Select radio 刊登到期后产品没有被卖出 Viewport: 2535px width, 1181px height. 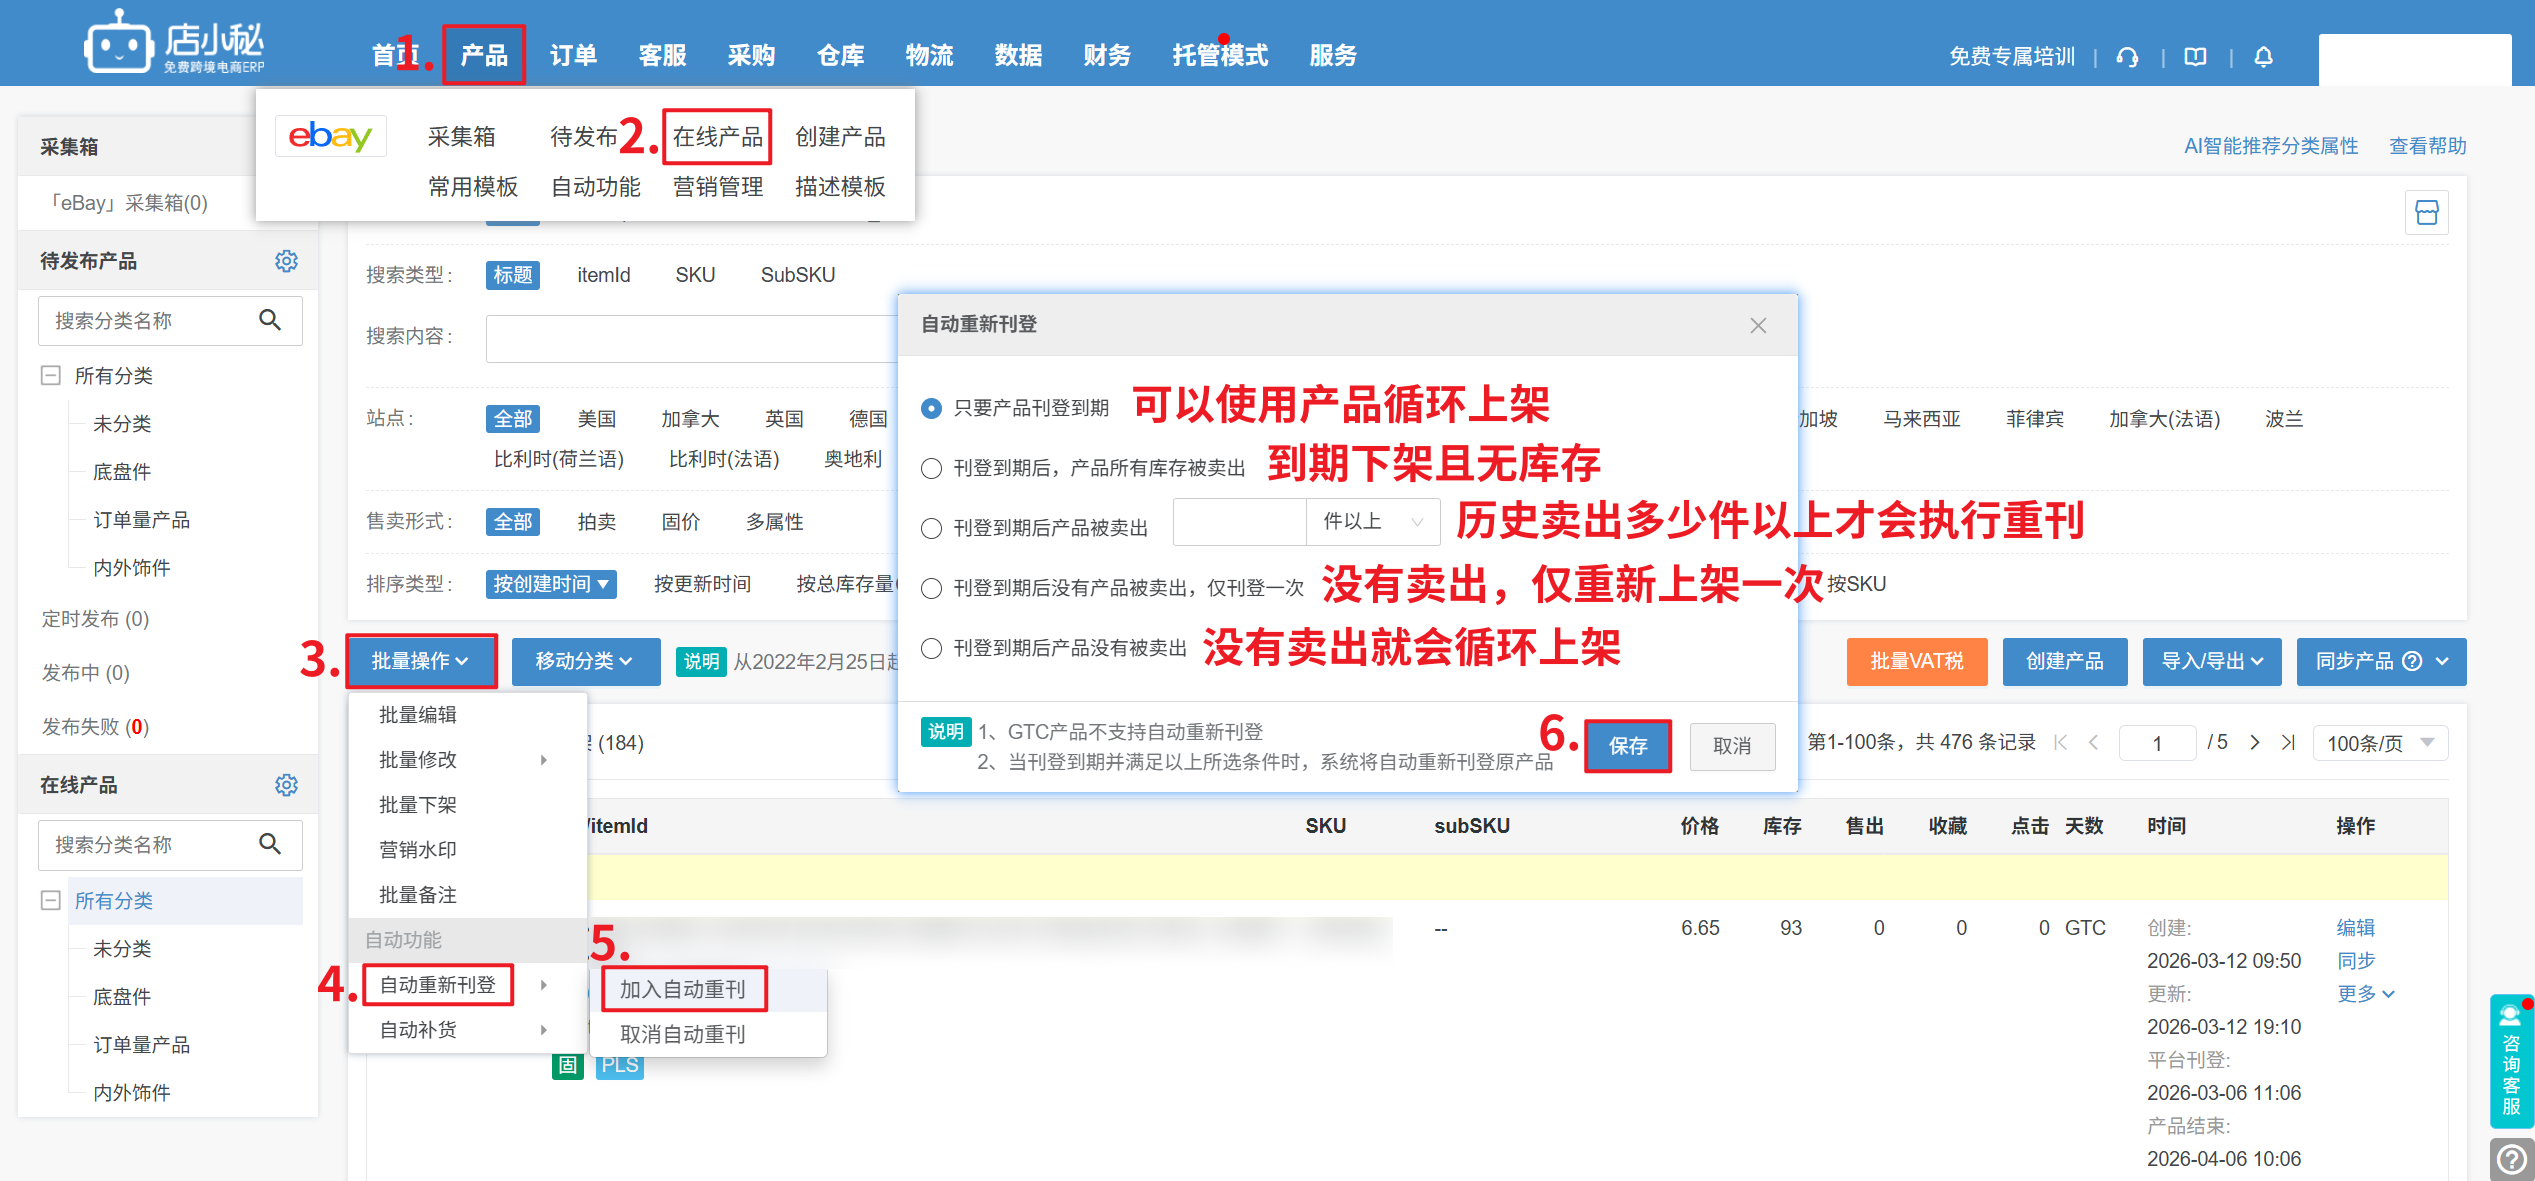point(931,648)
